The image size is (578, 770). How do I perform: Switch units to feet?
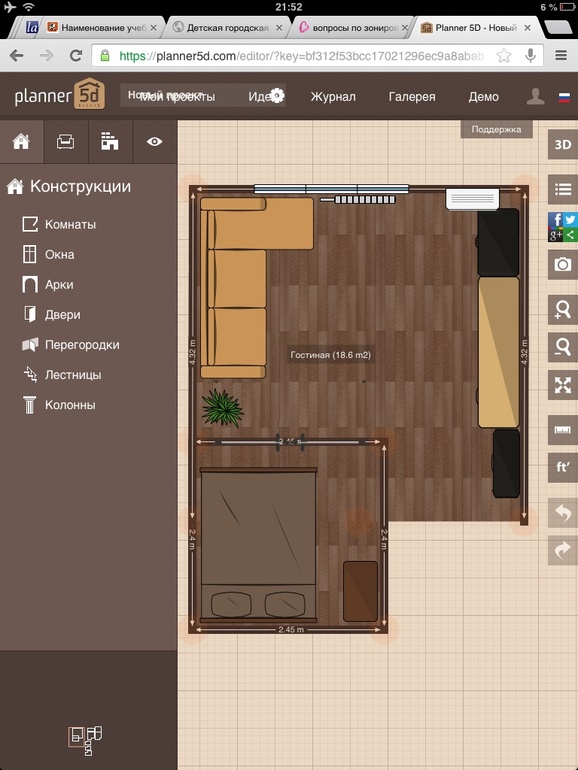(x=563, y=468)
